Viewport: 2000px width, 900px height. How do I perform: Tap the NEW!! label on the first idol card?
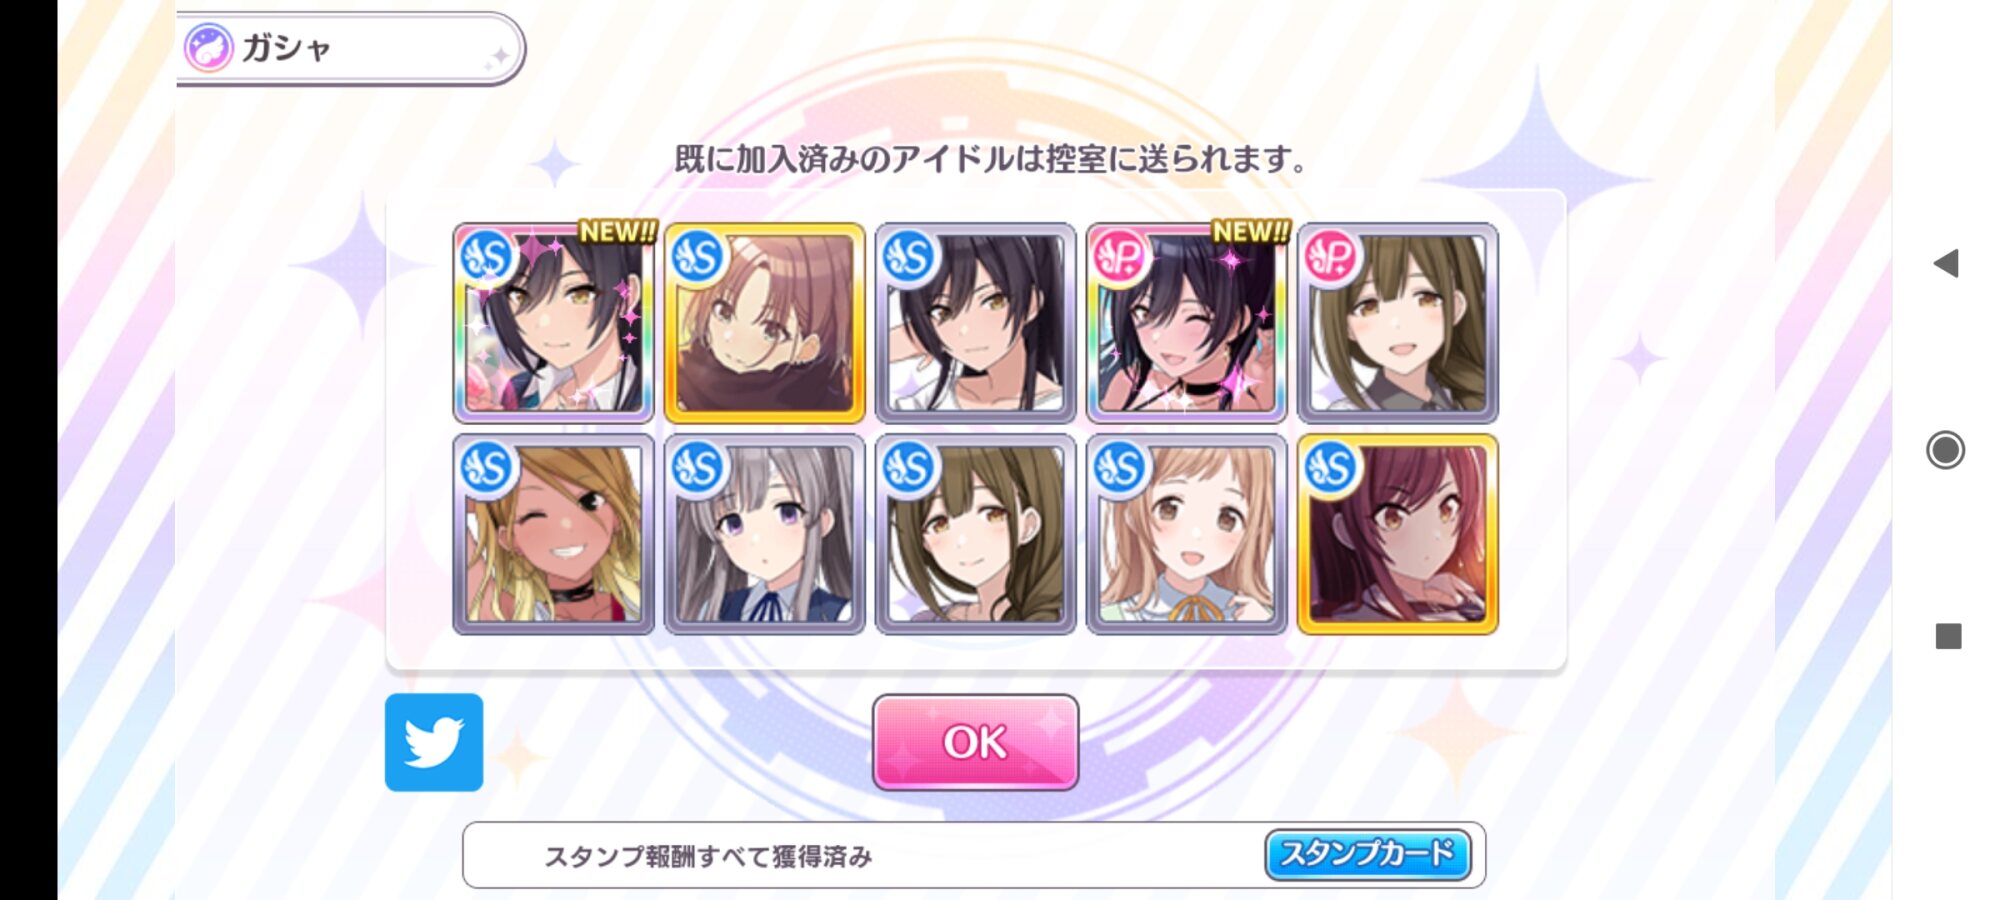(617, 232)
